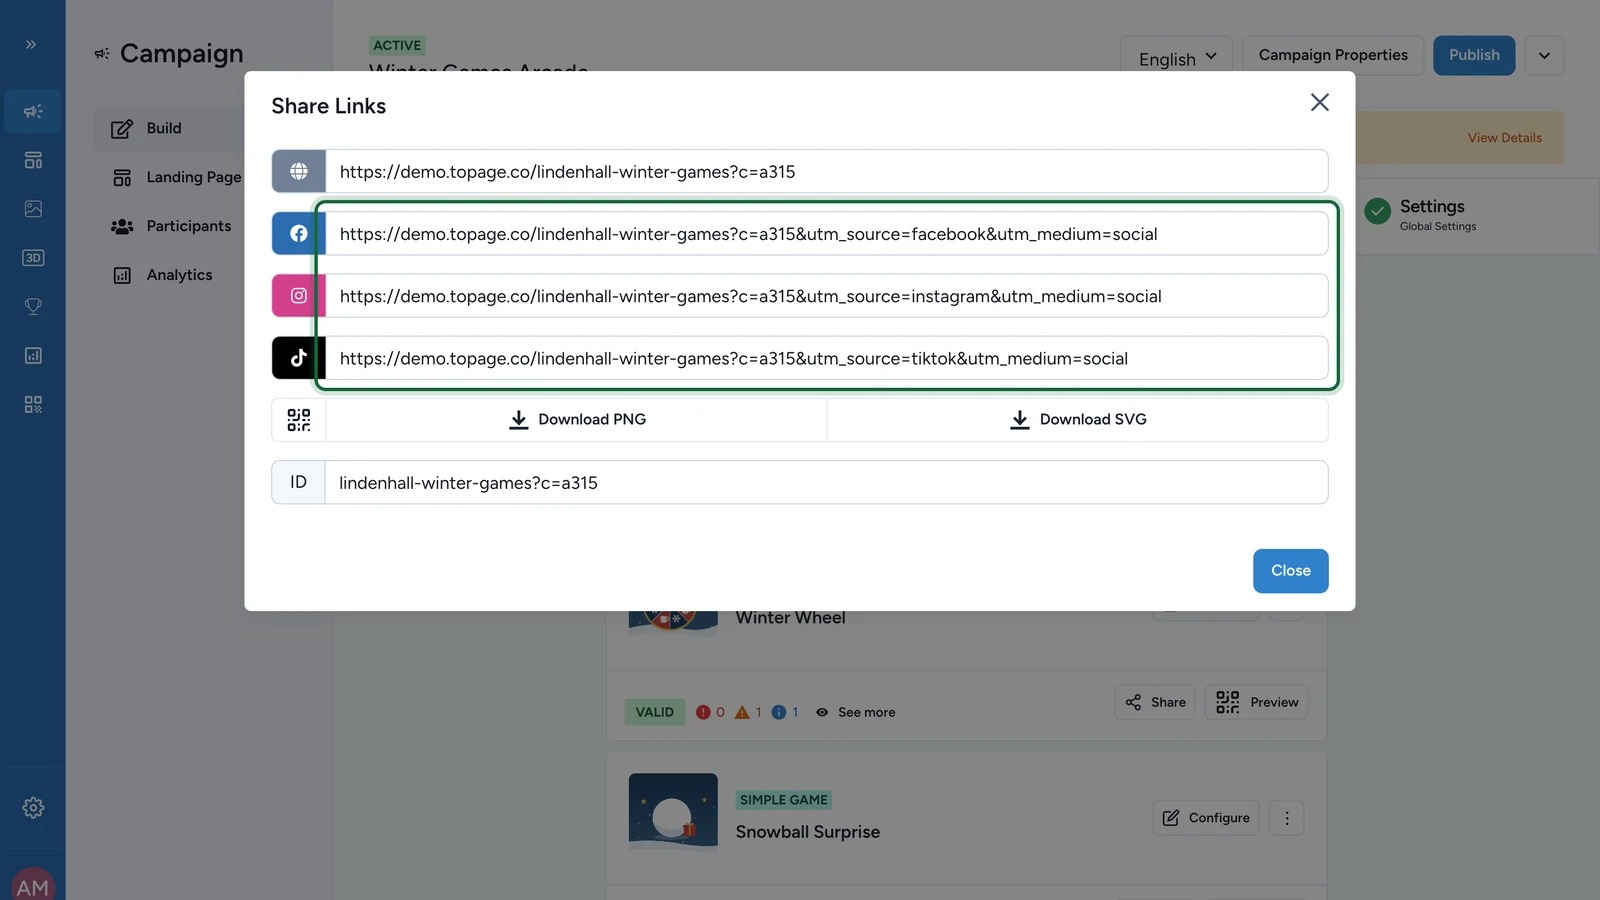This screenshot has height=900, width=1600.
Task: Click the QR code icon beside Download PNG
Action: point(299,420)
